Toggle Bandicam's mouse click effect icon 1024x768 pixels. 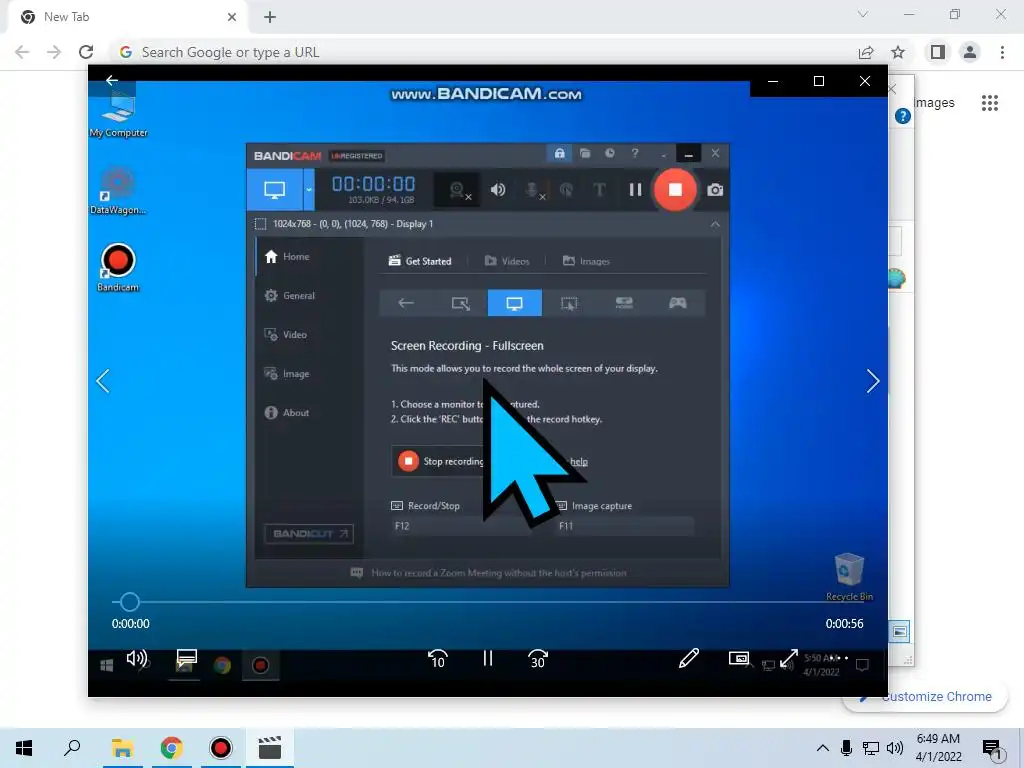[566, 190]
